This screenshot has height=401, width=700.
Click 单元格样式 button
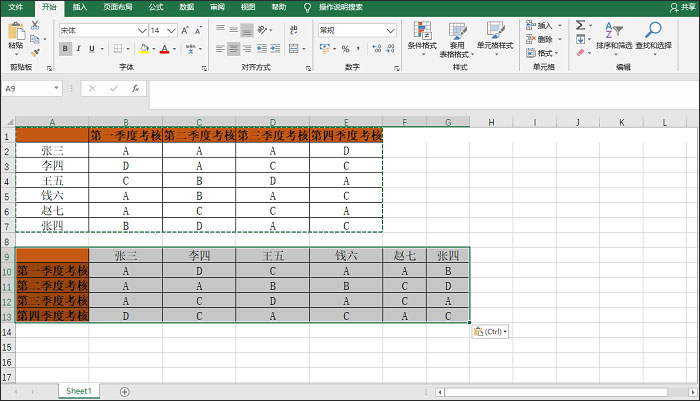click(495, 40)
